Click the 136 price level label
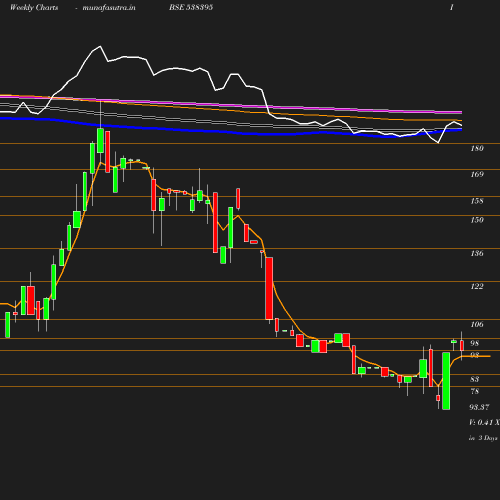The width and height of the screenshot is (500, 500). coord(477,253)
